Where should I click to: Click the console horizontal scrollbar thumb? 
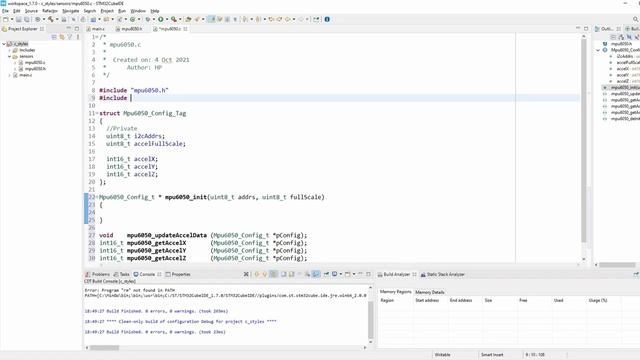click(x=104, y=348)
